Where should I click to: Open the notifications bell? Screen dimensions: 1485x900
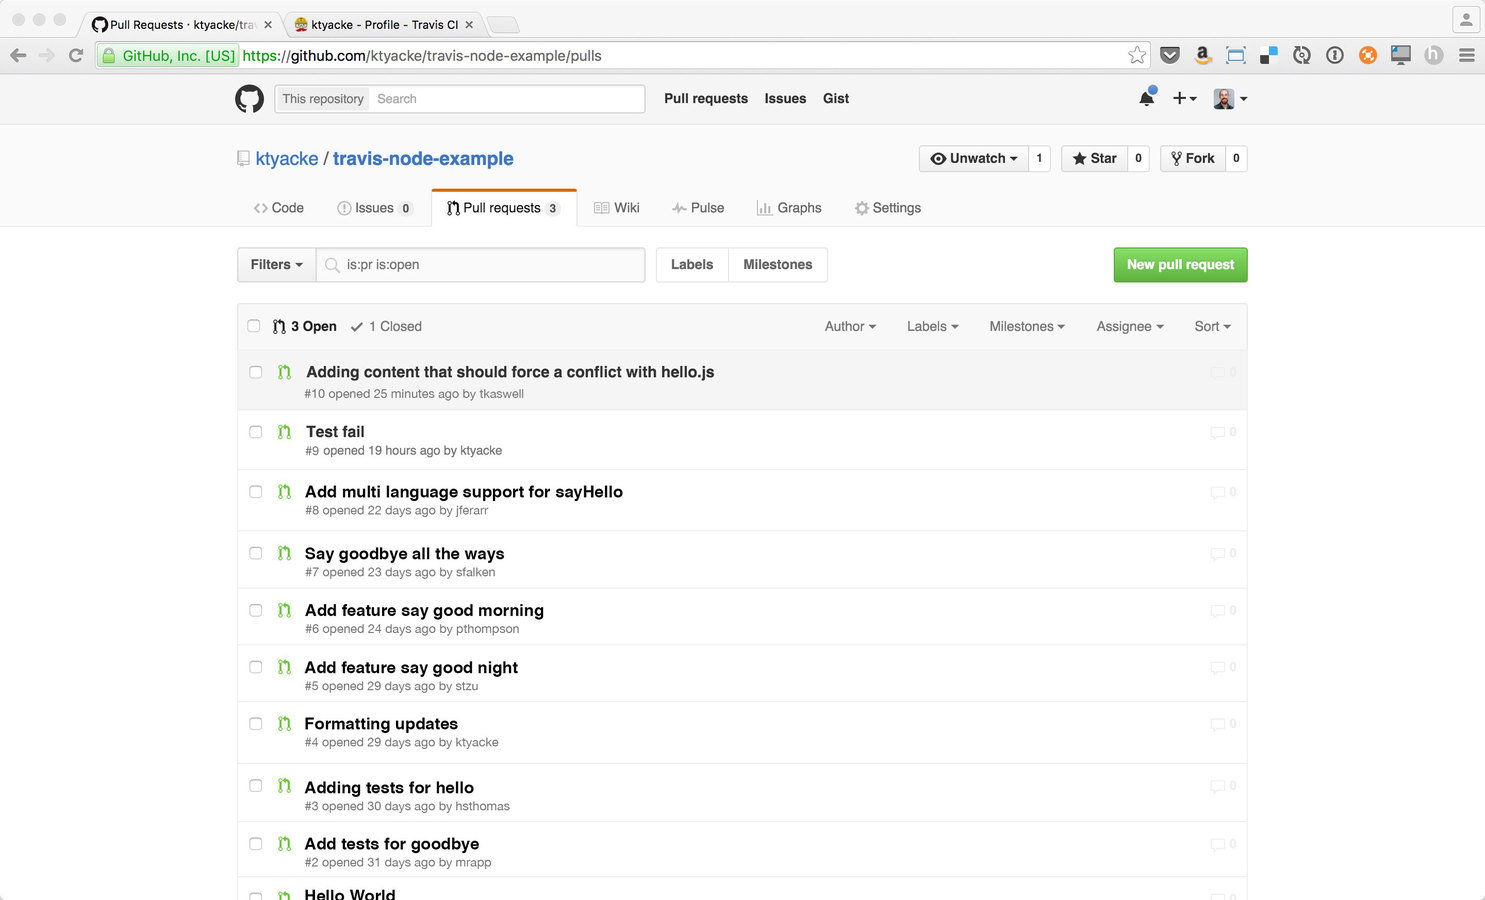[1147, 98]
